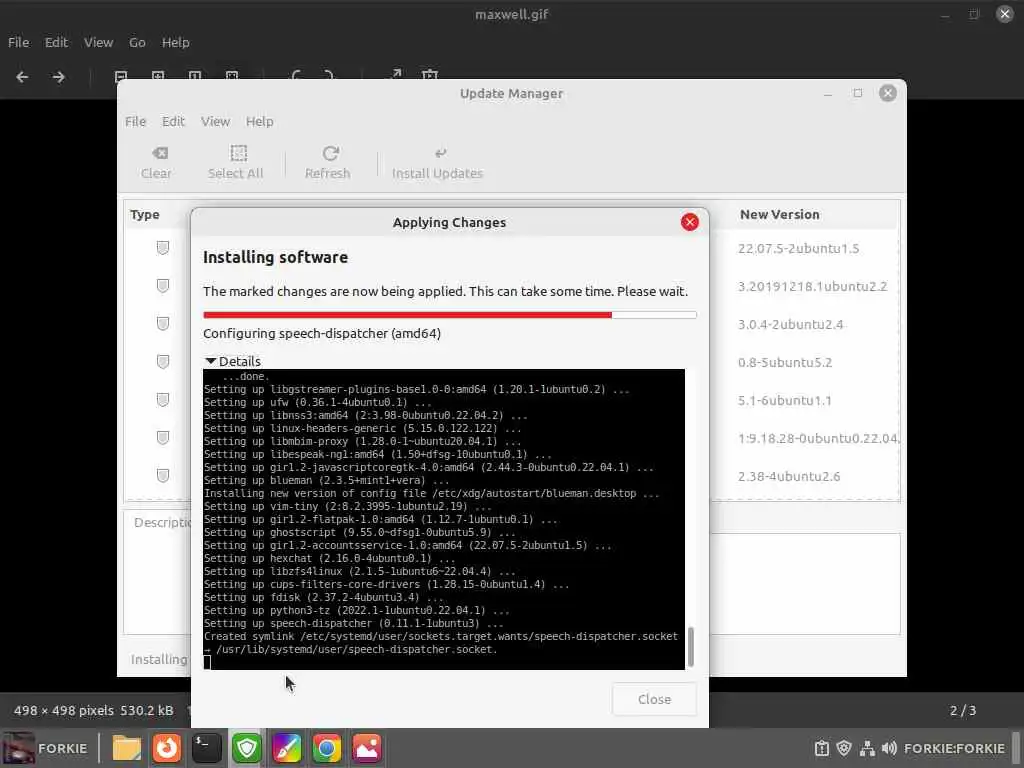
Task: Open the image viewer Help menu
Action: point(176,42)
